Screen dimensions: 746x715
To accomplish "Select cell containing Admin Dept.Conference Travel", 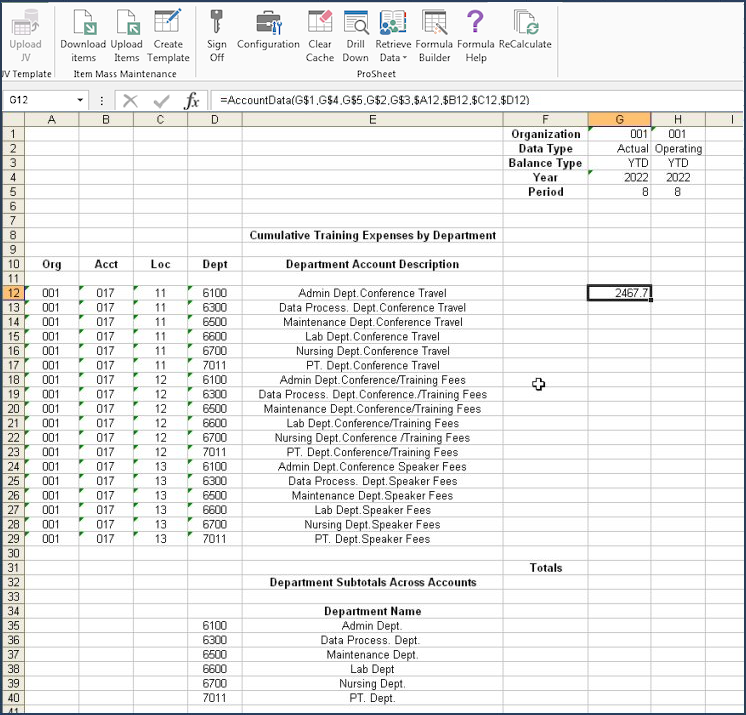I will (372, 293).
